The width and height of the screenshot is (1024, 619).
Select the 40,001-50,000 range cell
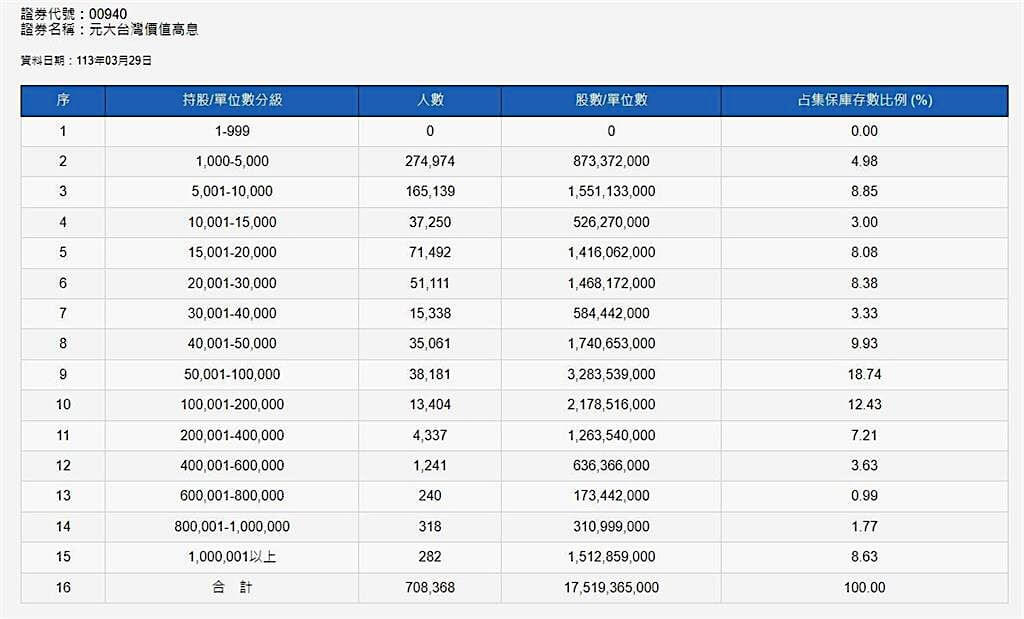click(x=232, y=344)
